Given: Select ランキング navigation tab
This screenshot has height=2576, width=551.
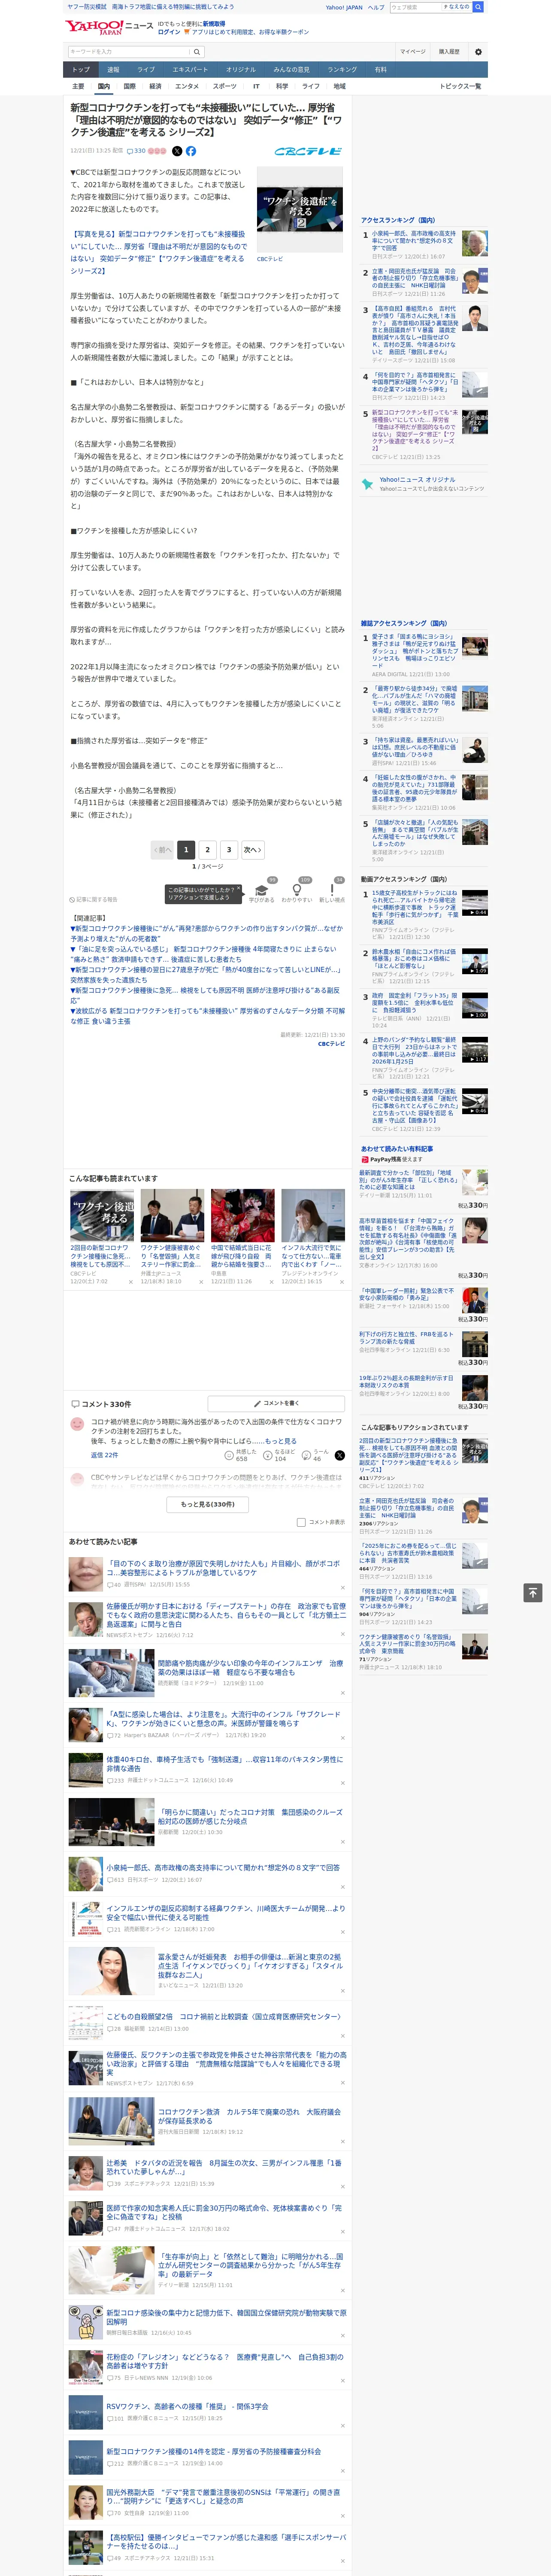Looking at the screenshot, I should coord(342,69).
